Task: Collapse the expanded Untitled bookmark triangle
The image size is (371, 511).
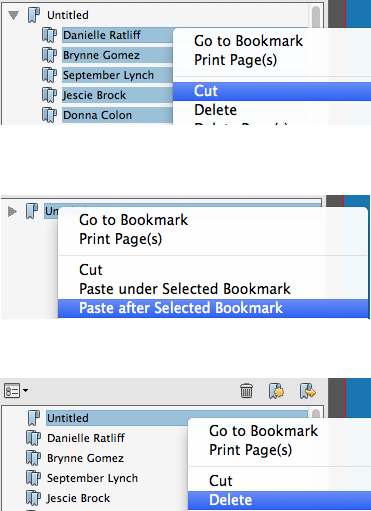Action: coord(13,15)
